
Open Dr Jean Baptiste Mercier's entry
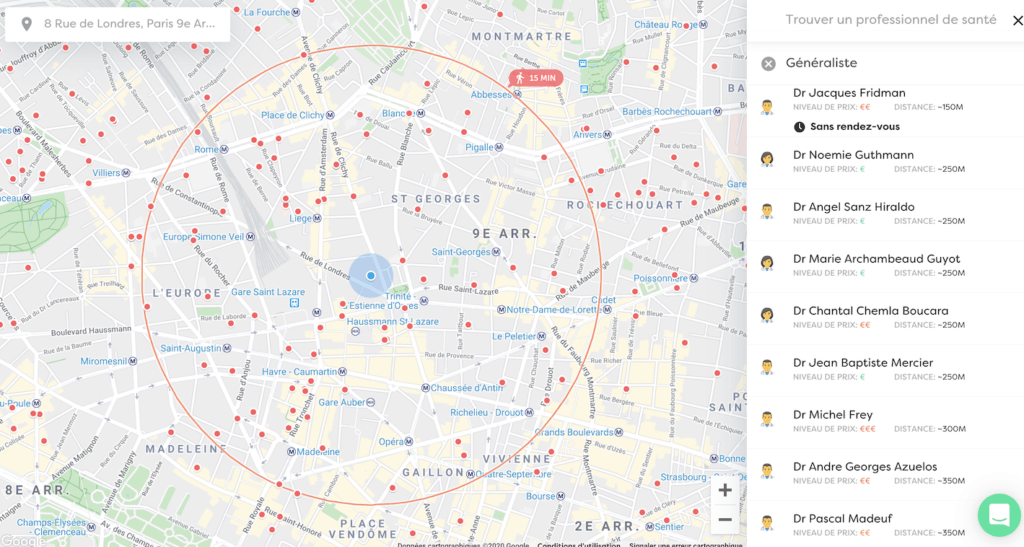click(x=862, y=363)
